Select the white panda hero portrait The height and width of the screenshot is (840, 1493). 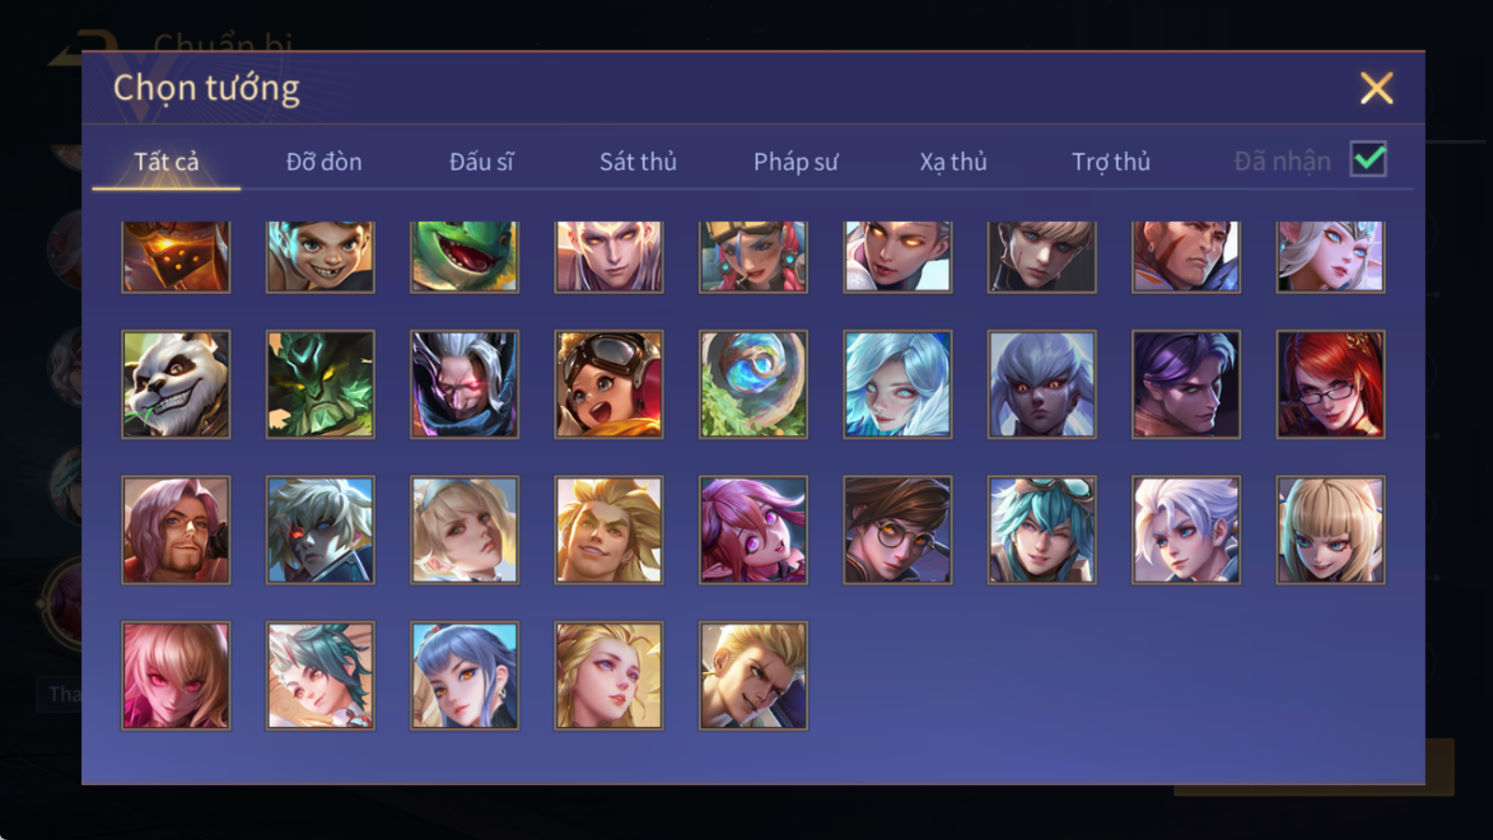[176, 384]
